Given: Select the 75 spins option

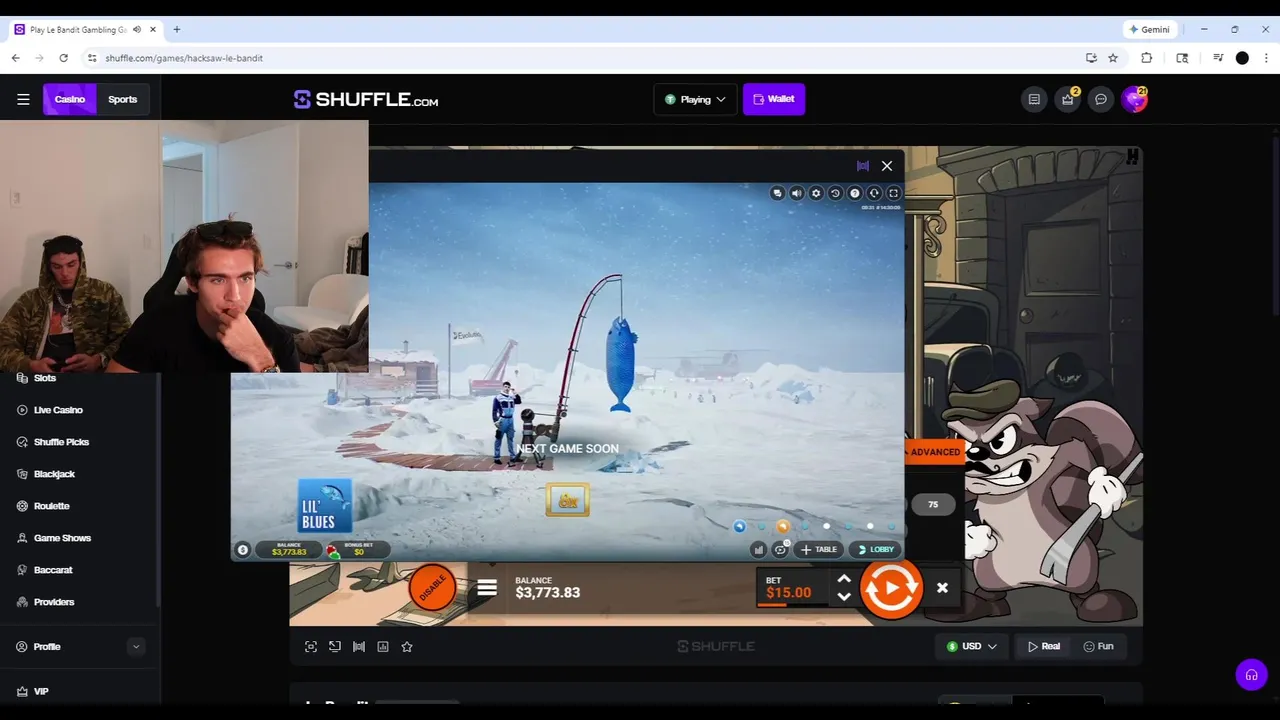Looking at the screenshot, I should point(933,505).
